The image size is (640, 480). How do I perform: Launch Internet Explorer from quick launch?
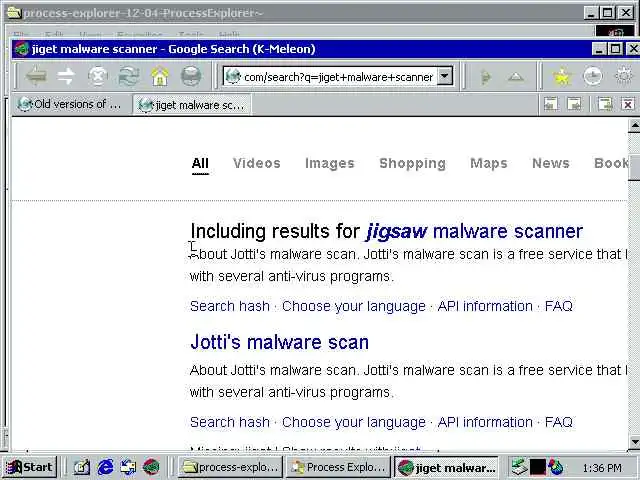(105, 467)
